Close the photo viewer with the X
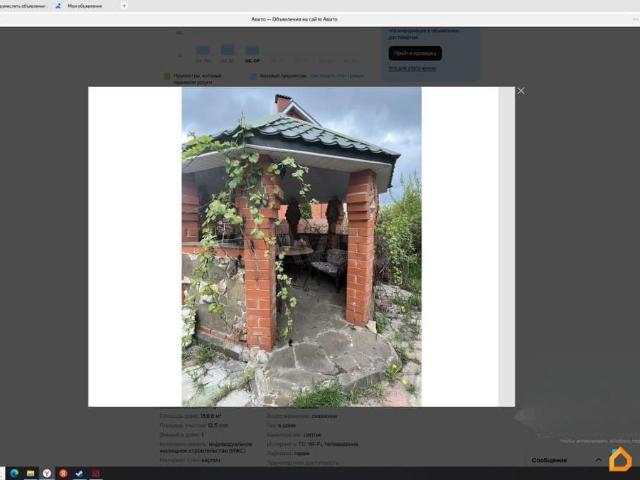 (521, 91)
